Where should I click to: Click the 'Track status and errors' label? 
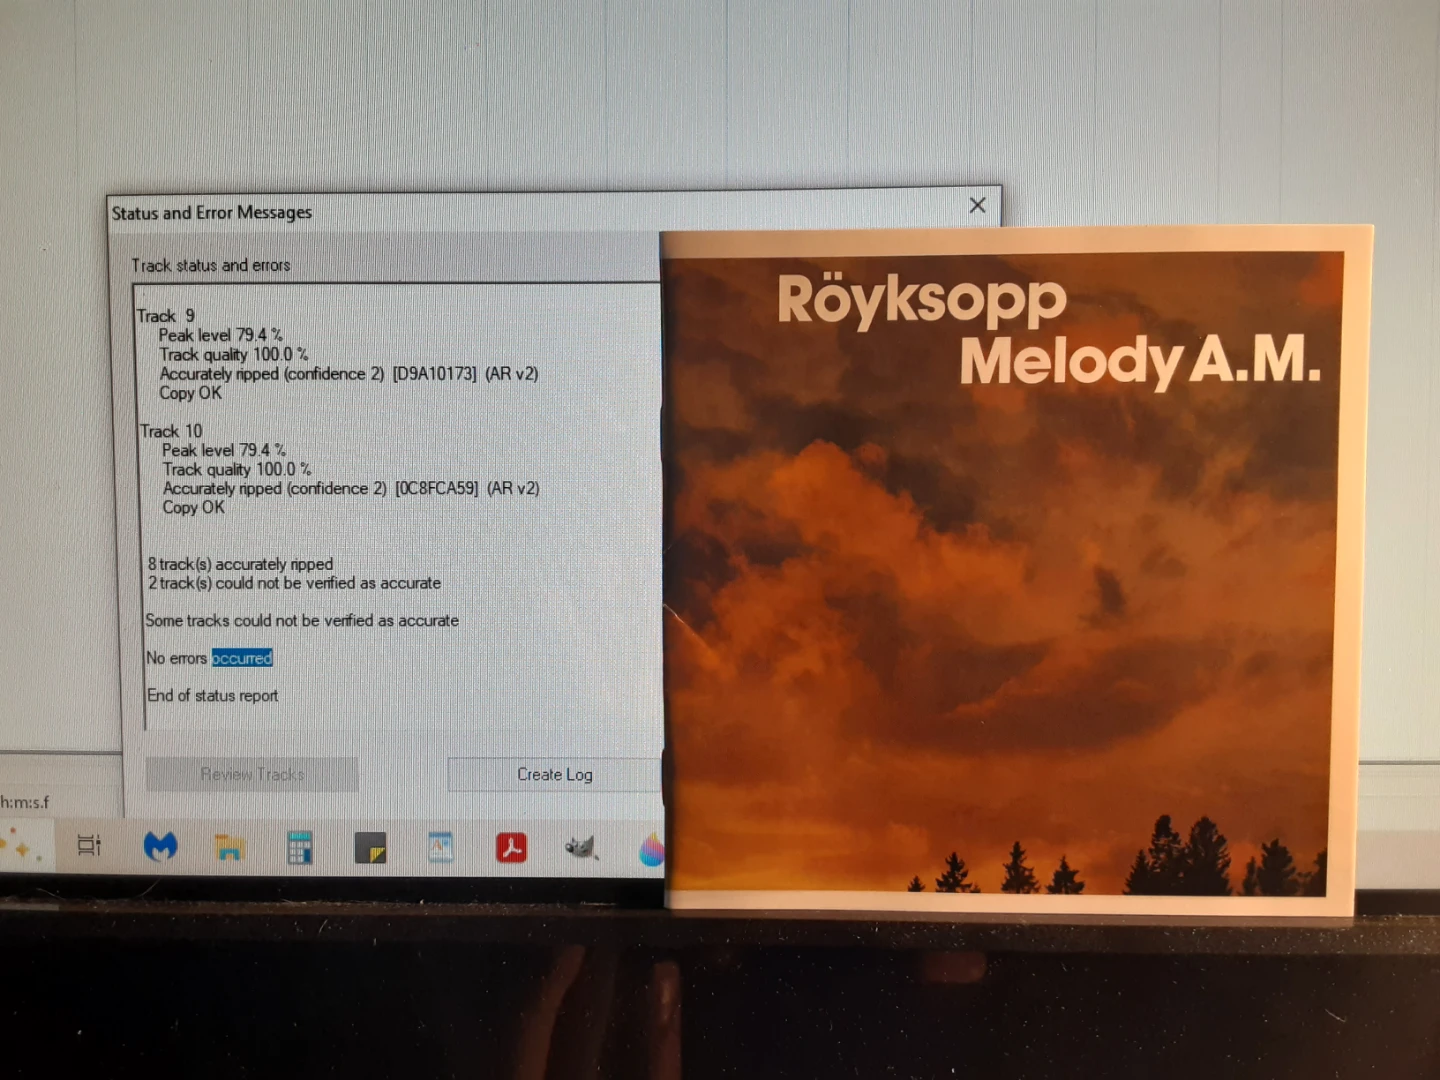click(x=211, y=265)
